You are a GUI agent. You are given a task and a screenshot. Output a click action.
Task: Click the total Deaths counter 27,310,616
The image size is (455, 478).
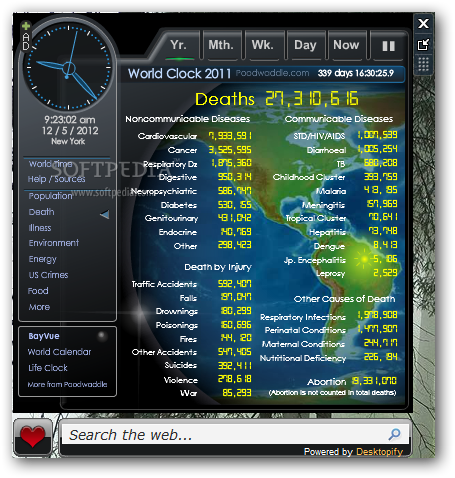coord(312,99)
